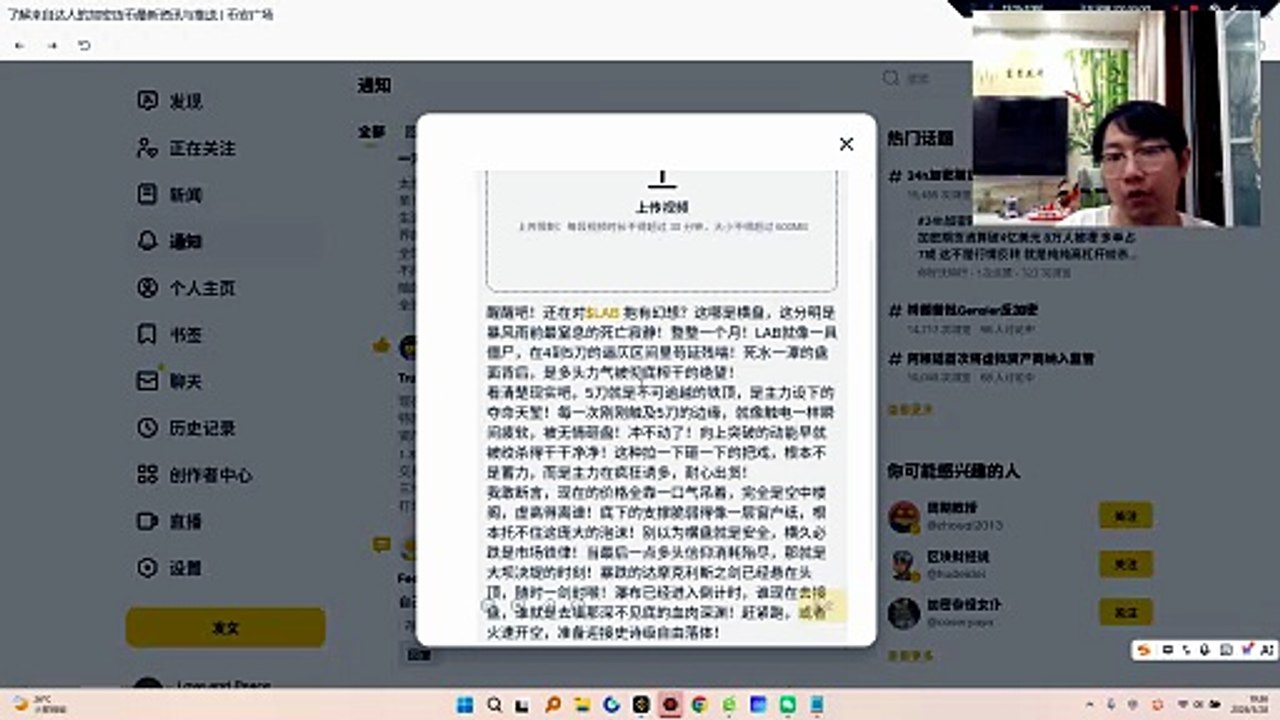Click the browser forward arrow
Screen dimensions: 1280x720
point(52,46)
